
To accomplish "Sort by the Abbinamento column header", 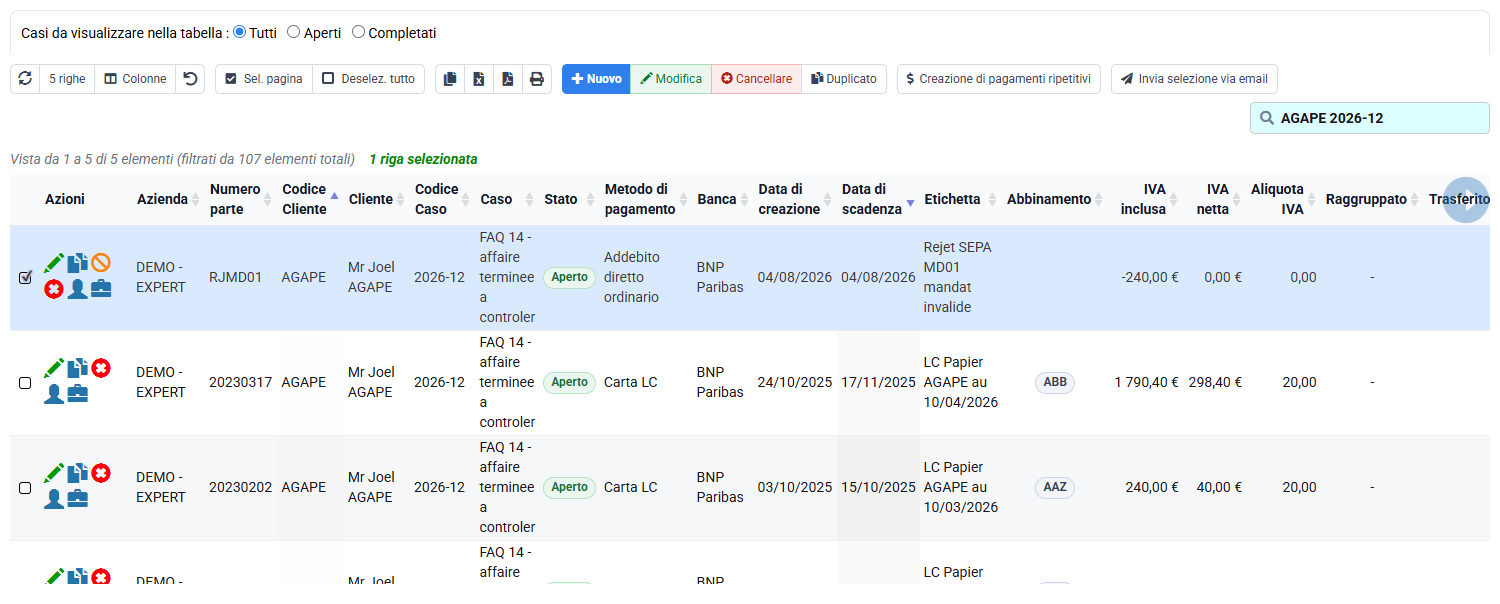I will click(x=1055, y=199).
